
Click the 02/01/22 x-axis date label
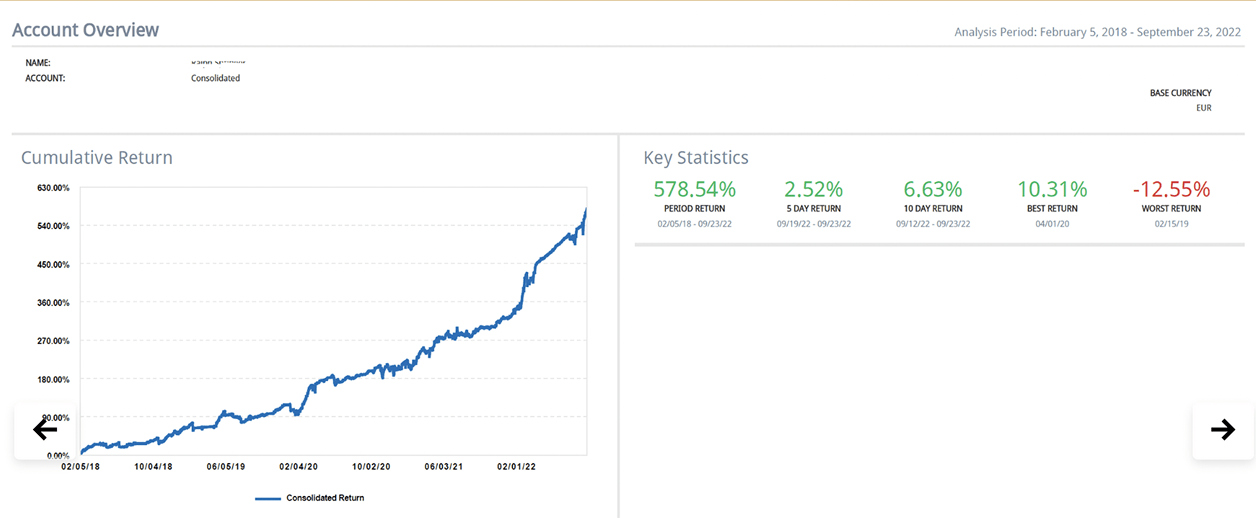pyautogui.click(x=517, y=466)
